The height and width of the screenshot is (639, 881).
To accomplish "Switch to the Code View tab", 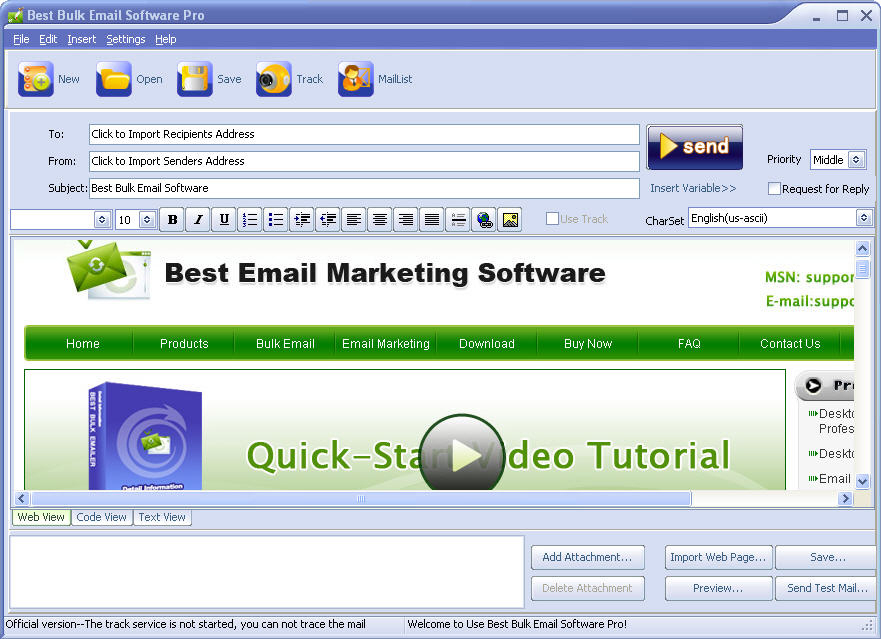I will point(102,517).
